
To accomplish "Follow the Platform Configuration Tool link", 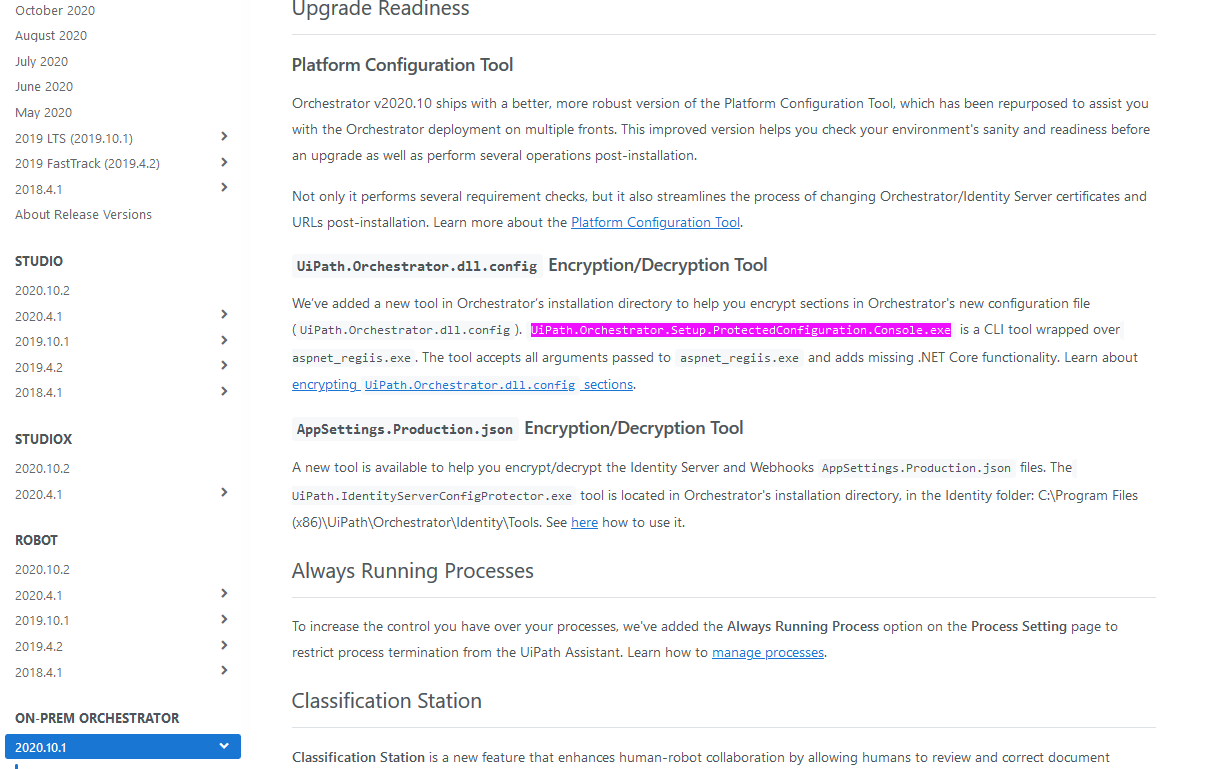I will pos(656,222).
